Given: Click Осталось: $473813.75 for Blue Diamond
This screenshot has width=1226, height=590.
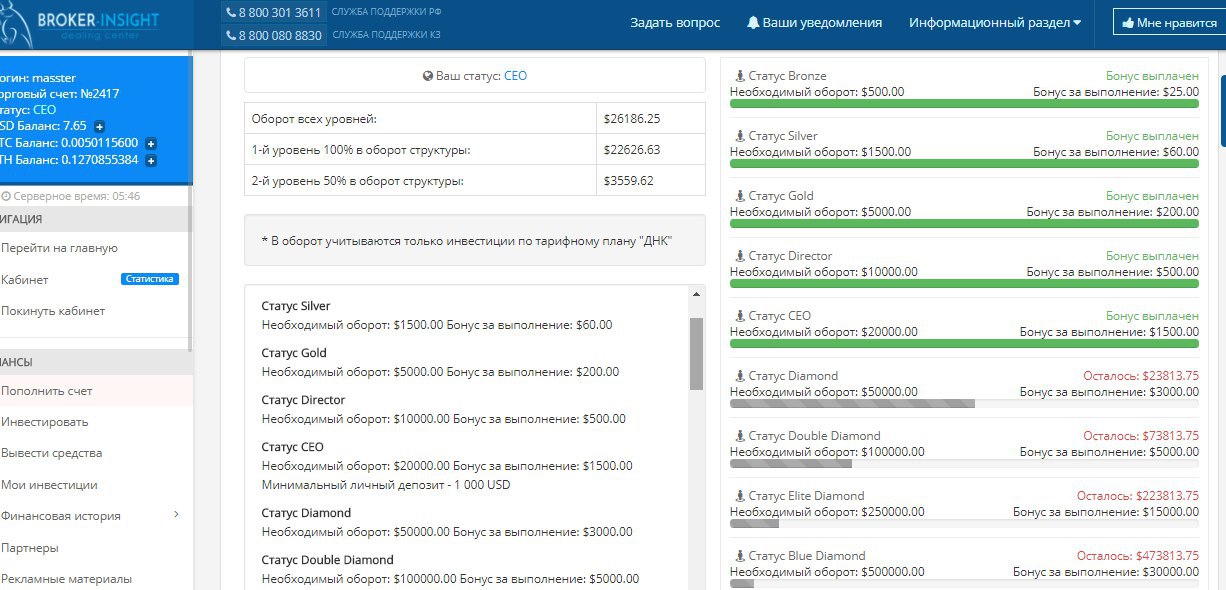Looking at the screenshot, I should click(x=1138, y=556).
